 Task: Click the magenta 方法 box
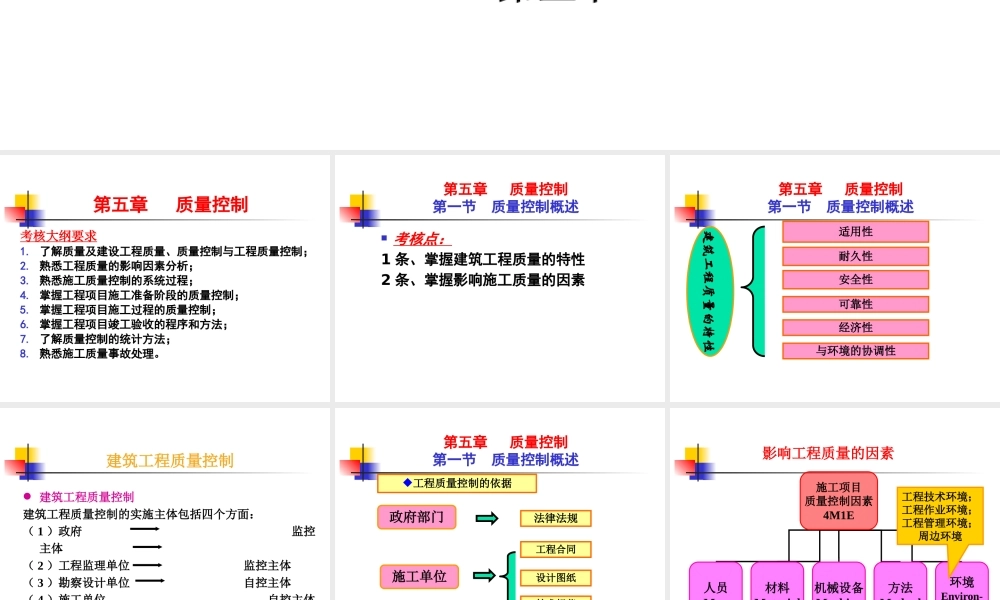pyautogui.click(x=900, y=582)
